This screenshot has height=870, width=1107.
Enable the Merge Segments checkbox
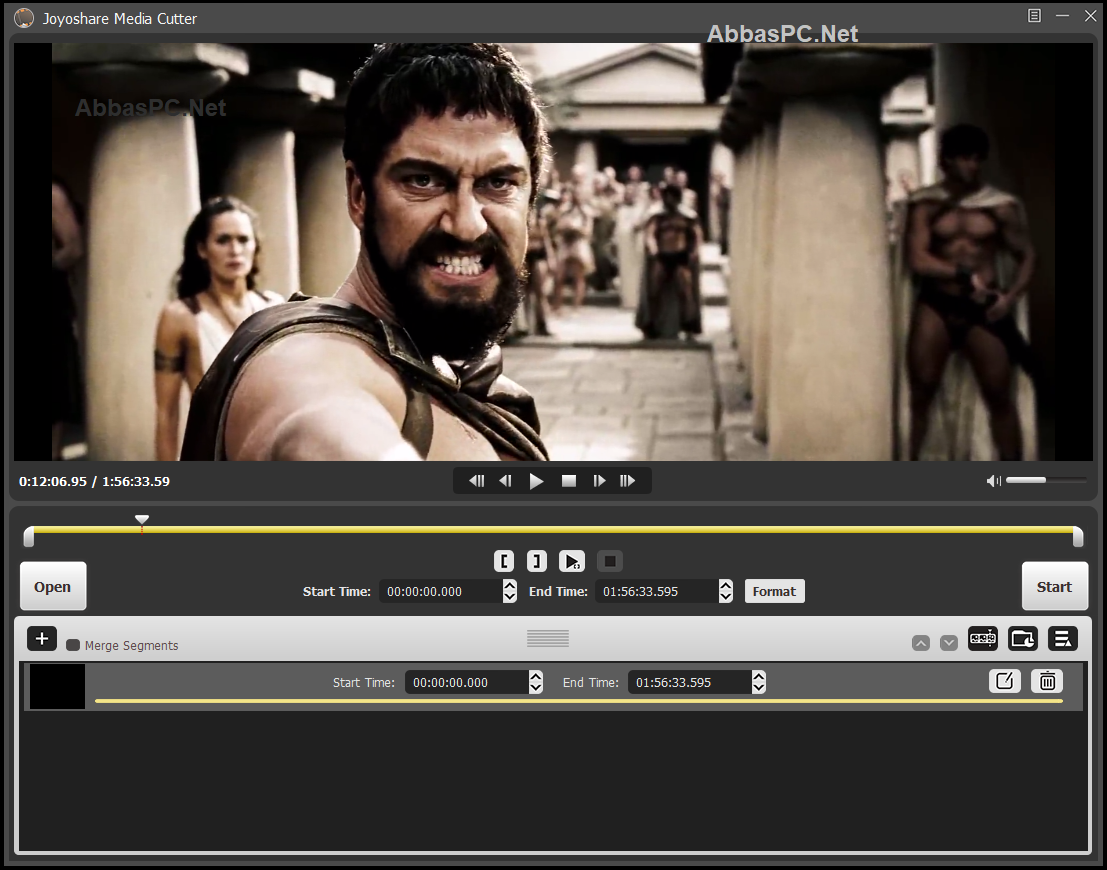(73, 645)
